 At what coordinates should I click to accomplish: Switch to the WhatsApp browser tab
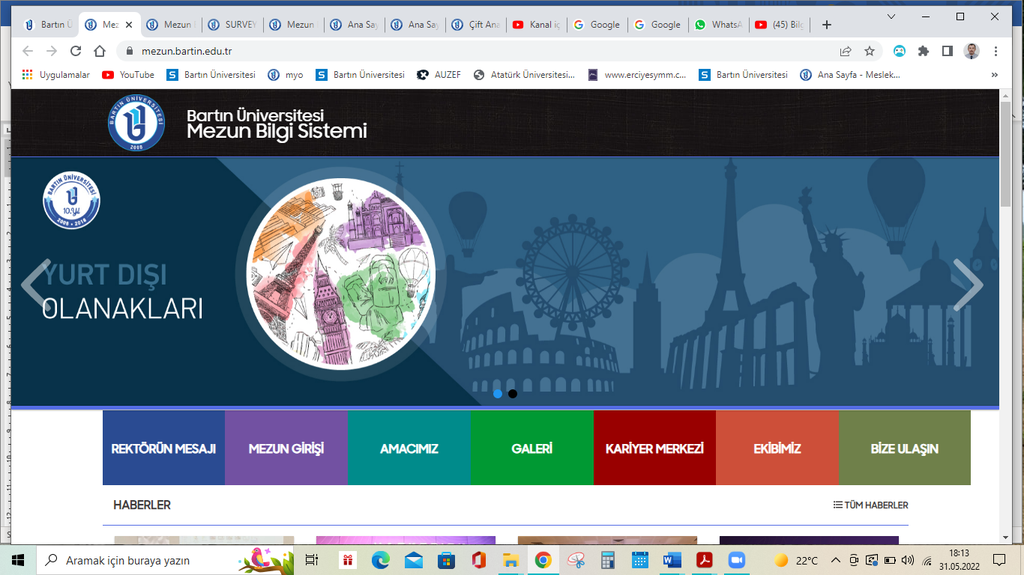click(718, 25)
